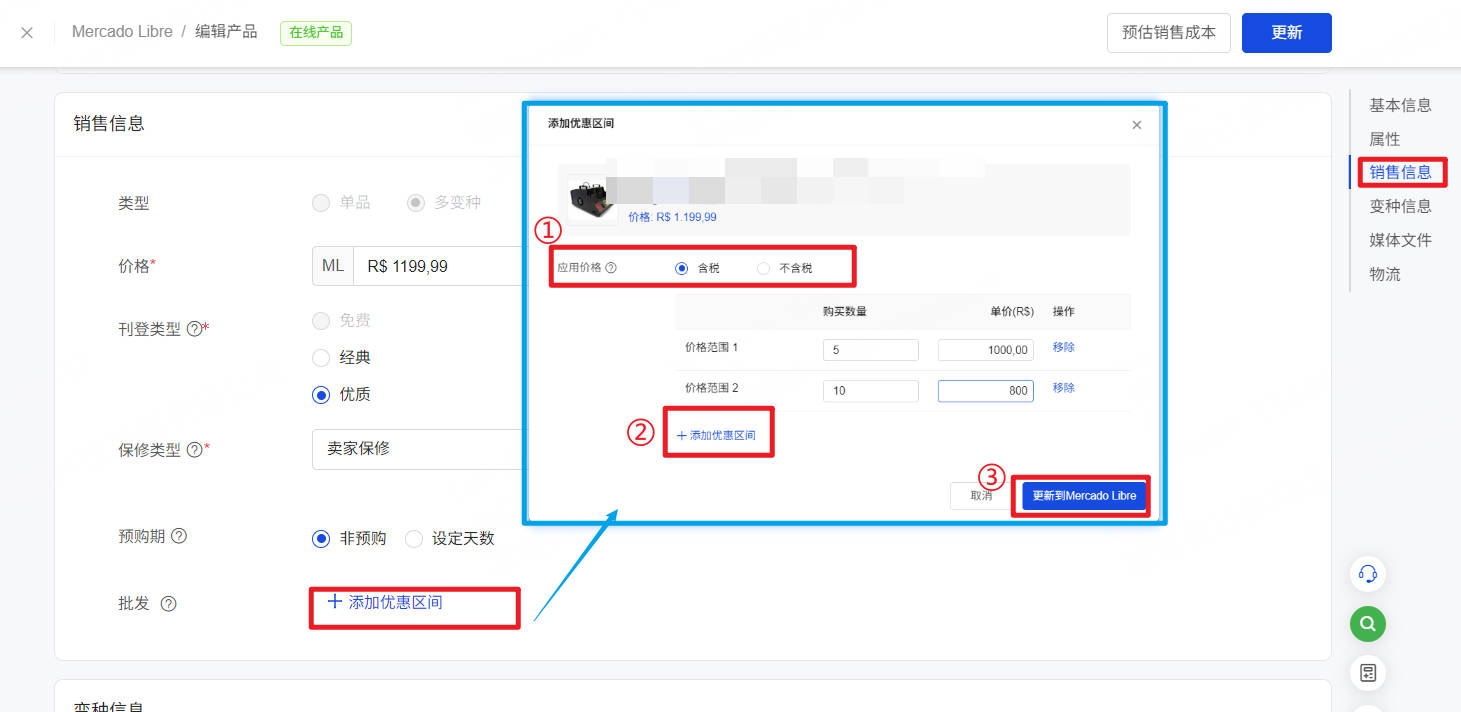Click quantity field for 价格范围 1
Screen dimensions: 1461x712
(870, 350)
